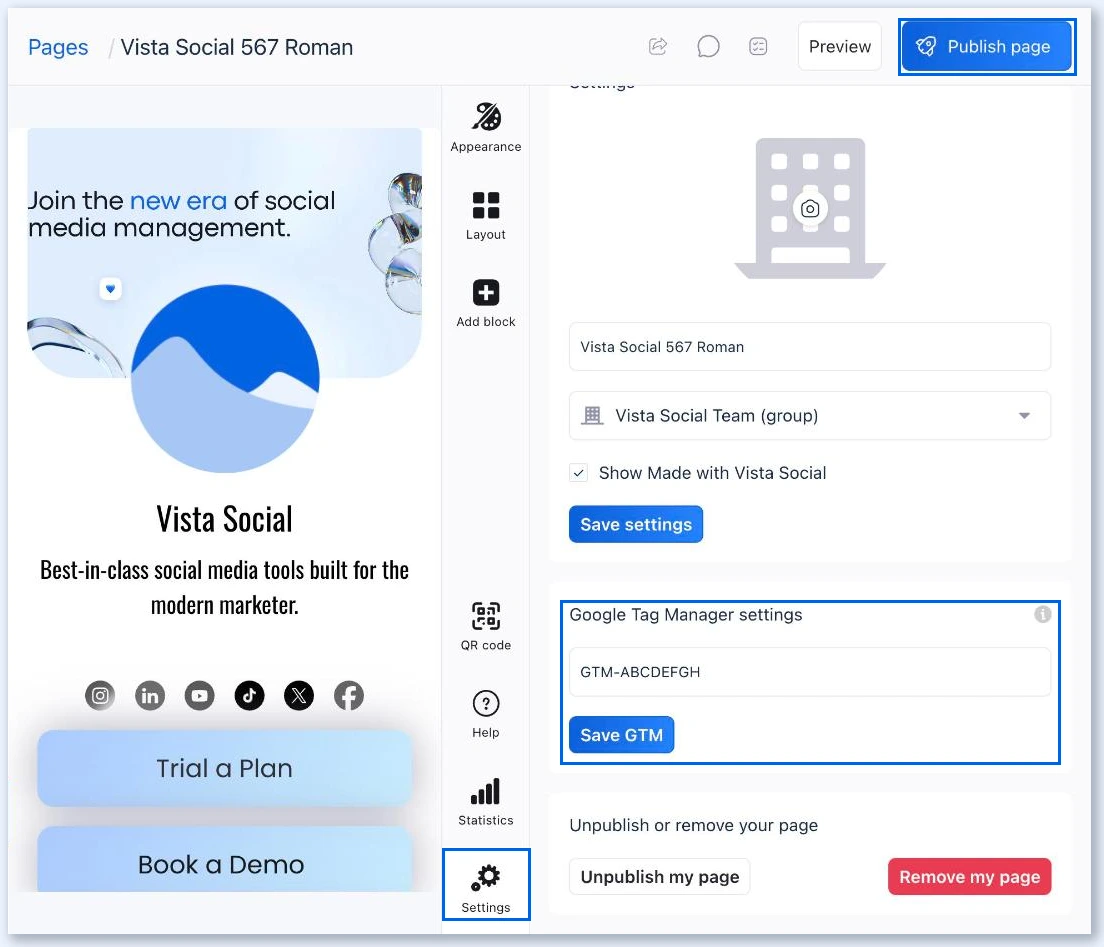Open the Appearance panel
Screen dimensions: 1104x947
(x=486, y=127)
